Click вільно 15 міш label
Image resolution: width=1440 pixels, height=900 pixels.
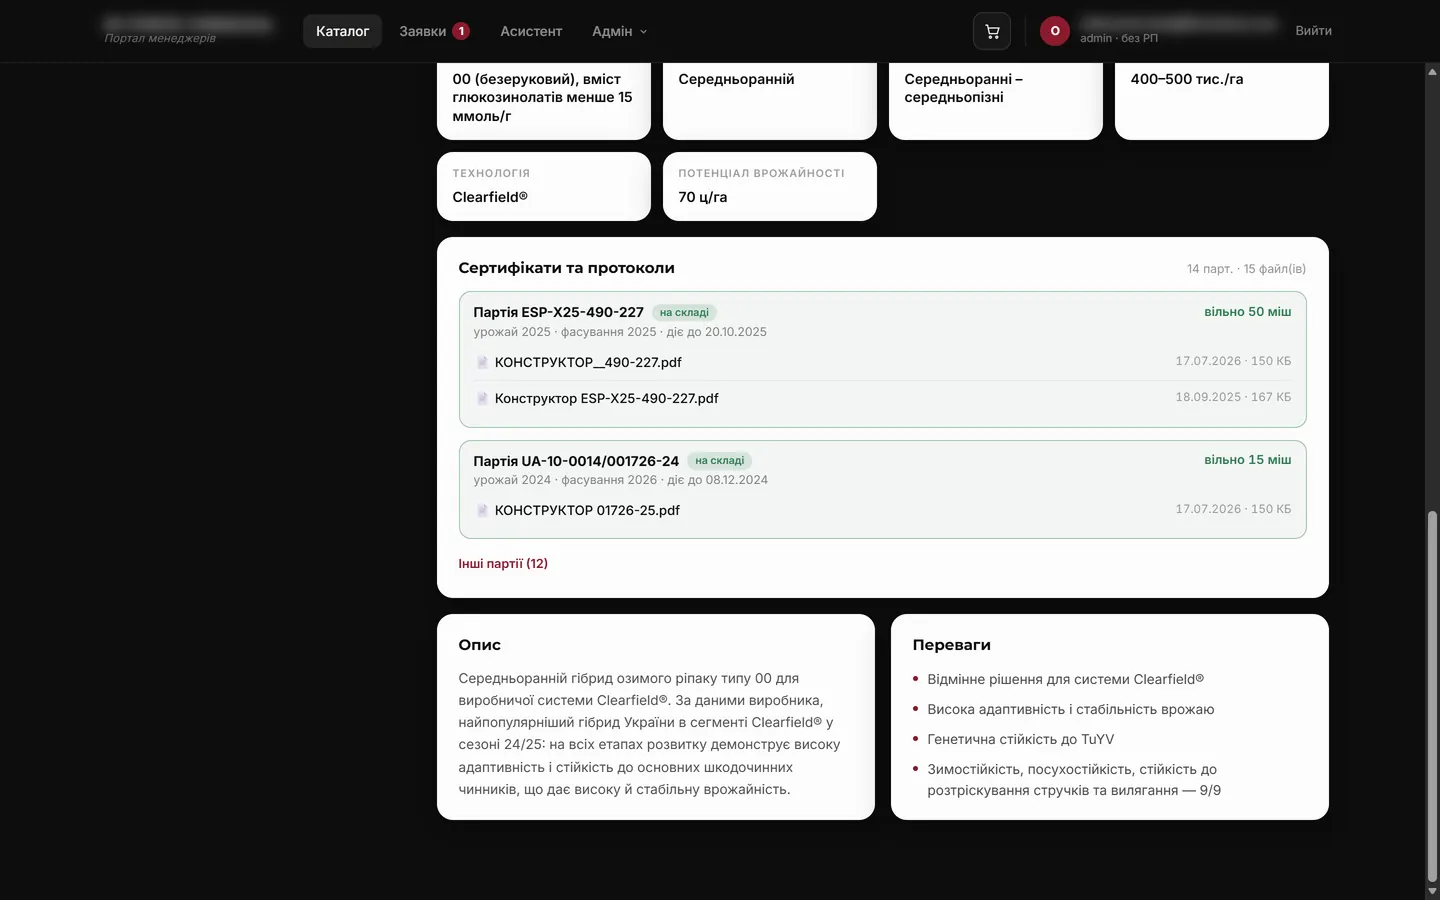1247,460
